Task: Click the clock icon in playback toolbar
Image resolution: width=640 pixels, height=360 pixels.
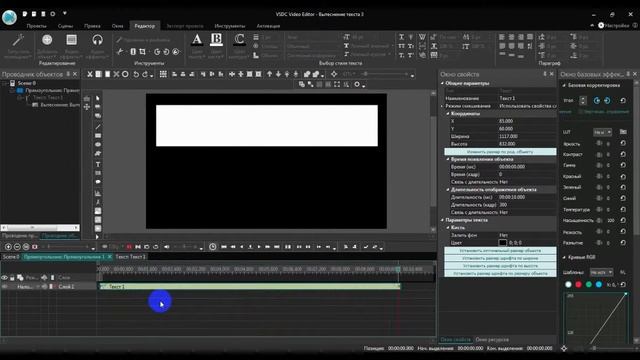Action: (213, 247)
